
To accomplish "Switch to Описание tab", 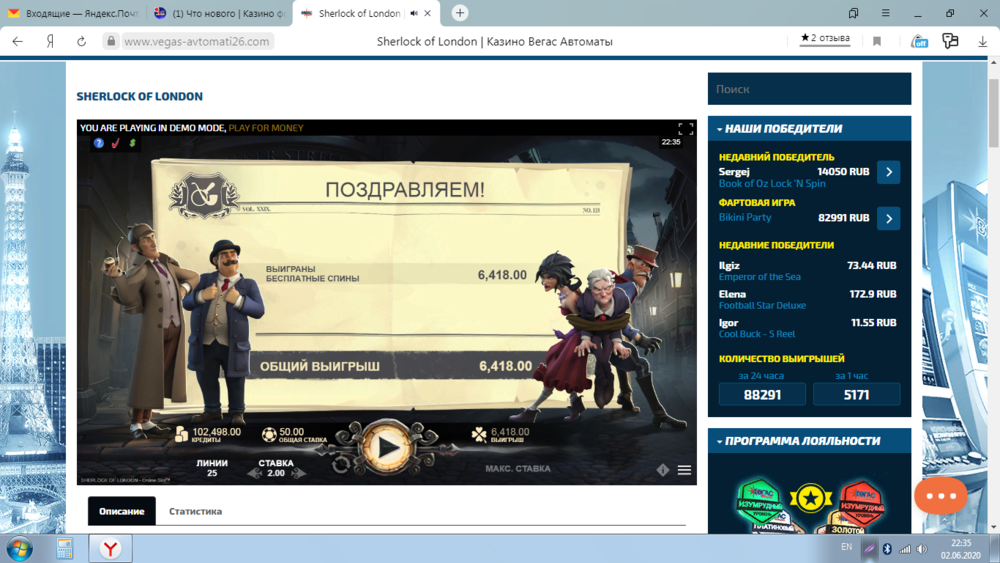I will [122, 511].
